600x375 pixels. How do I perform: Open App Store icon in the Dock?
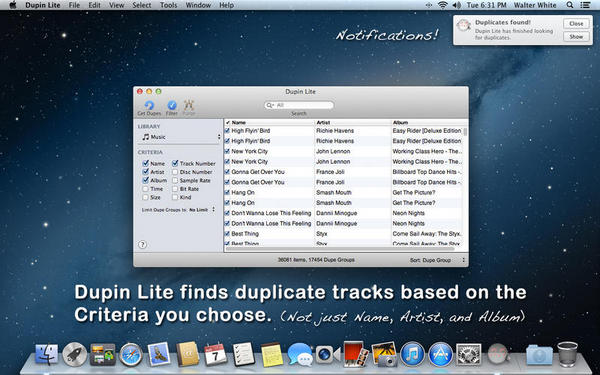(440, 354)
